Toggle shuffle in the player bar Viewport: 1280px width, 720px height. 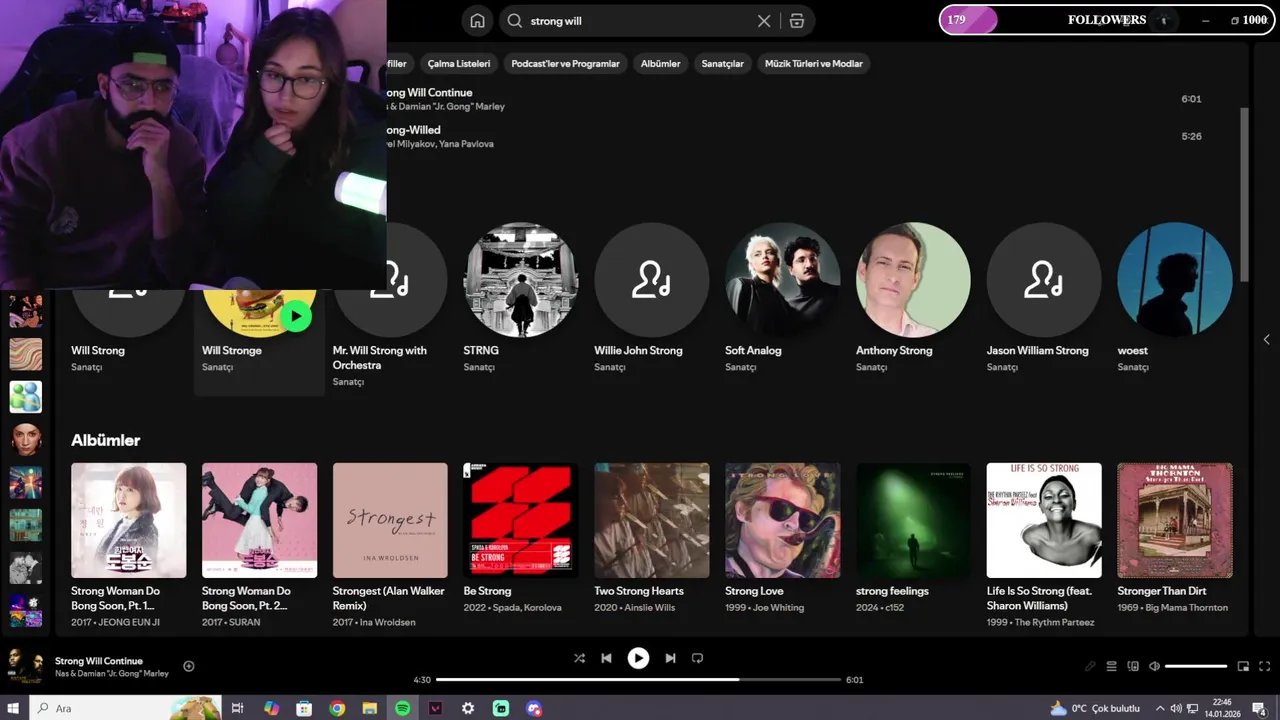click(579, 658)
